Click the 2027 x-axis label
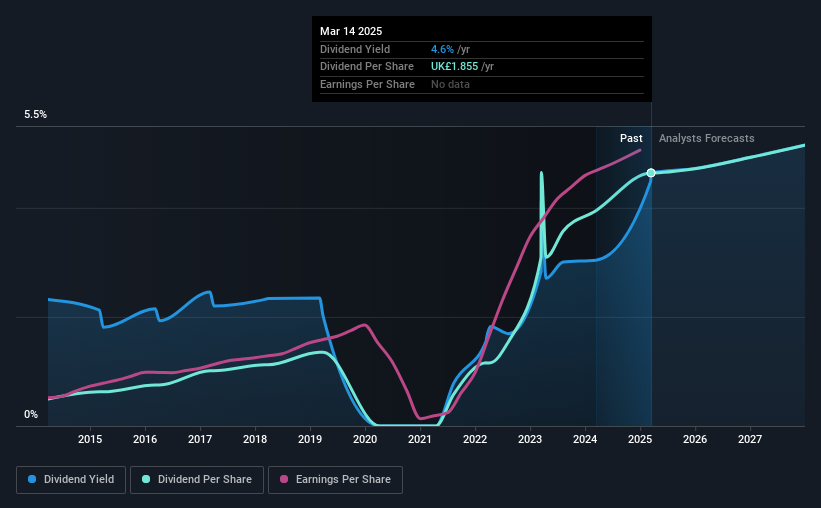821x508 pixels. (x=750, y=439)
